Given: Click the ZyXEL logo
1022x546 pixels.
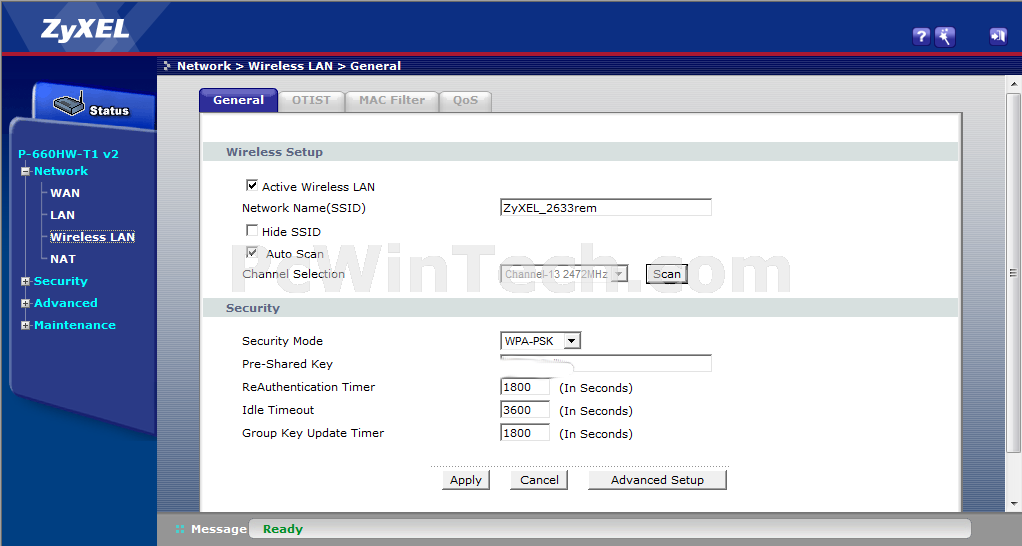Looking at the screenshot, I should tap(85, 30).
